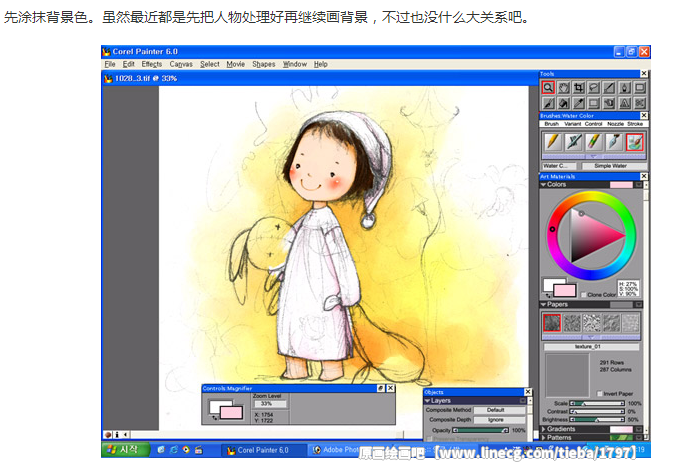Select the Paint Bucket tool
This screenshot has width=677, height=472.
click(563, 103)
